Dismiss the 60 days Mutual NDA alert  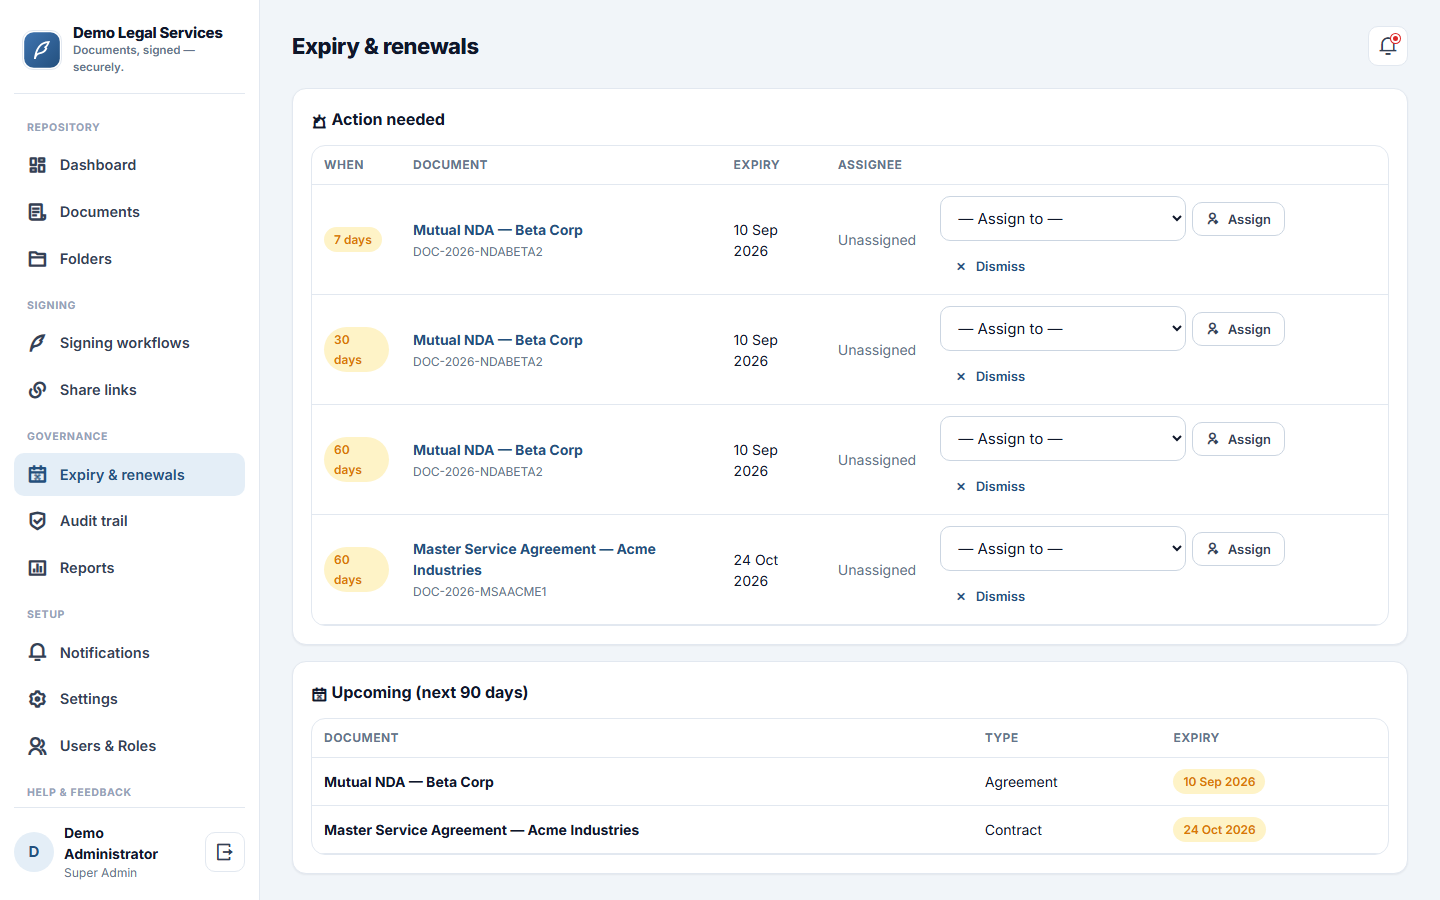pos(991,487)
